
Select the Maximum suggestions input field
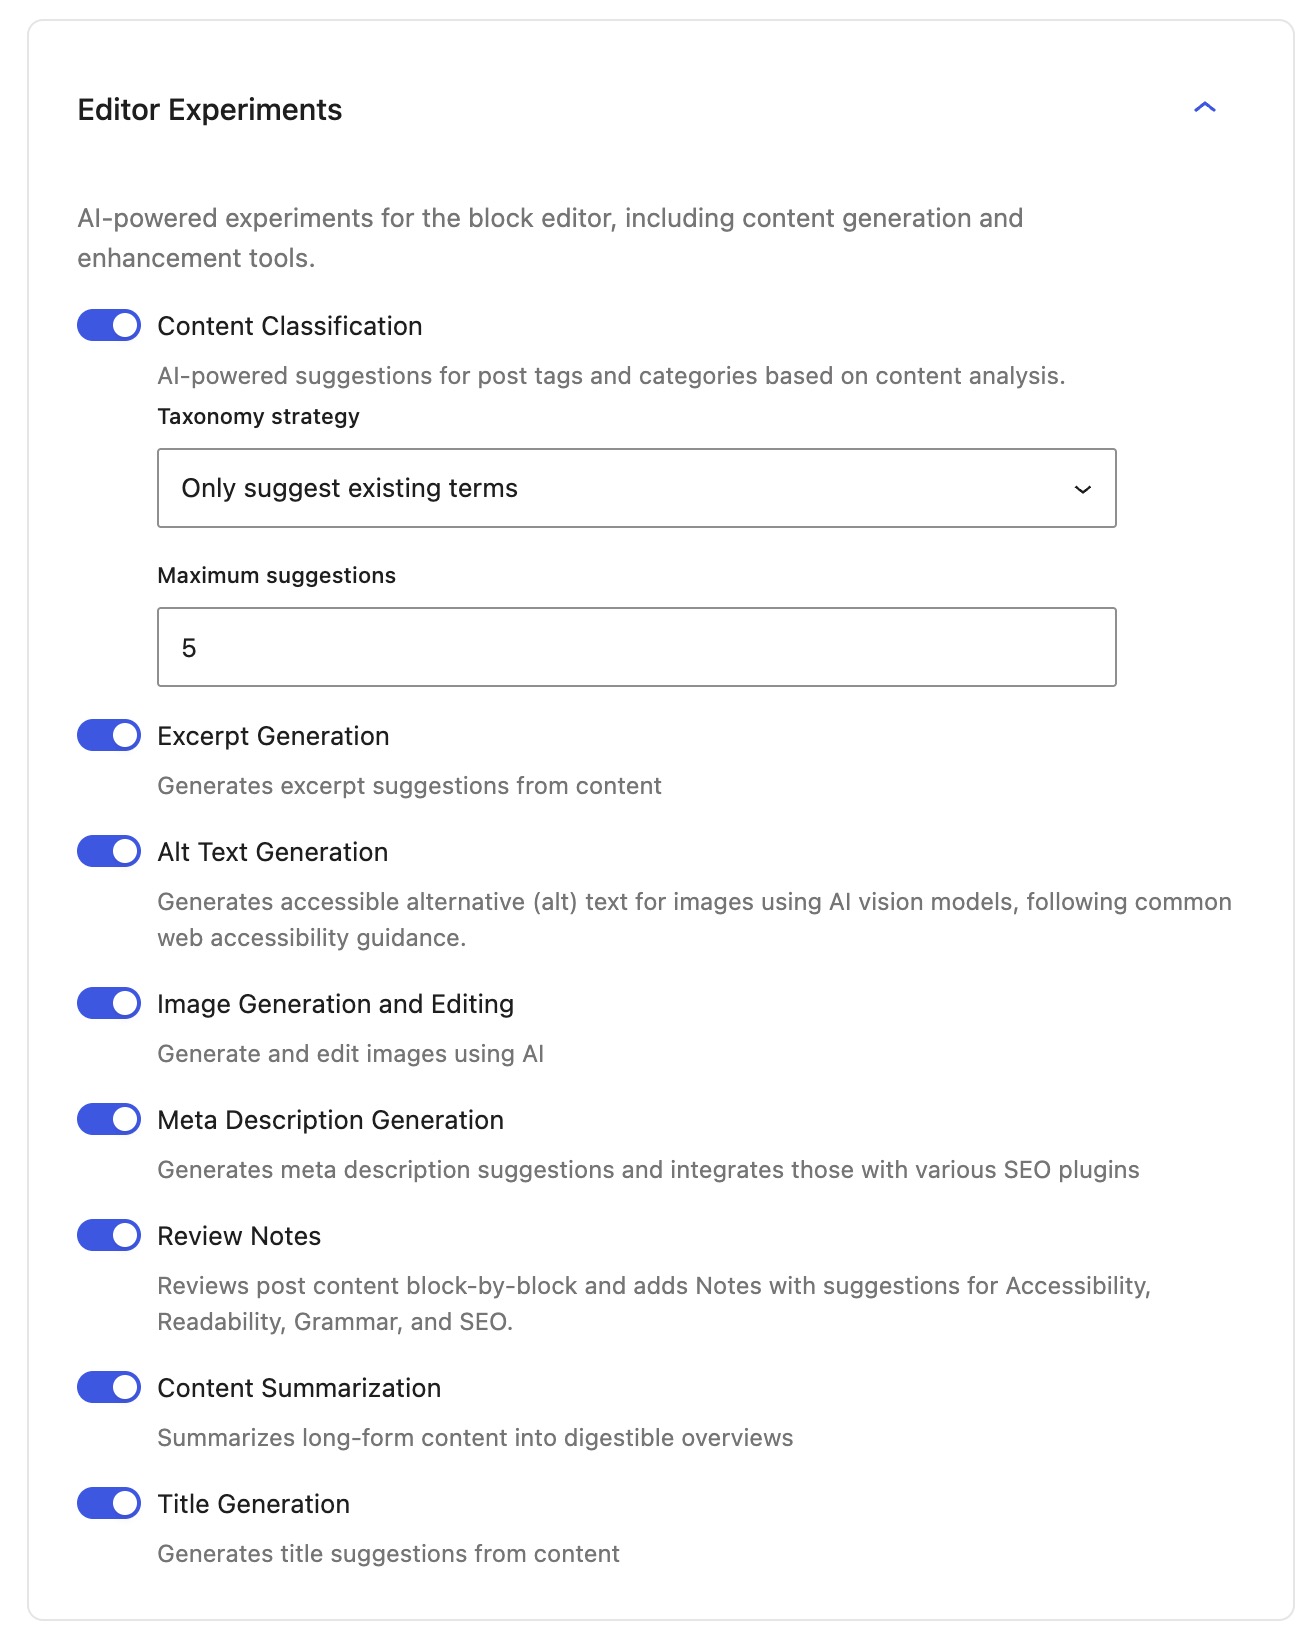point(635,646)
